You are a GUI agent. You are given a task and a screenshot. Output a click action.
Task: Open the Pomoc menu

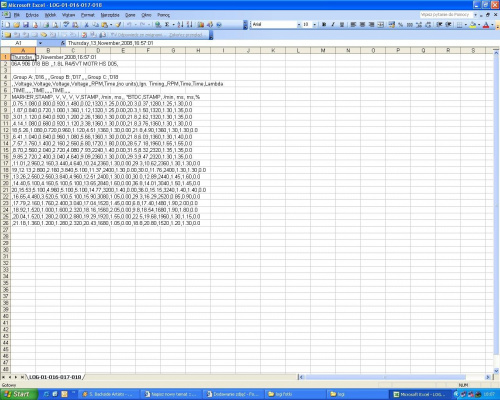point(163,15)
